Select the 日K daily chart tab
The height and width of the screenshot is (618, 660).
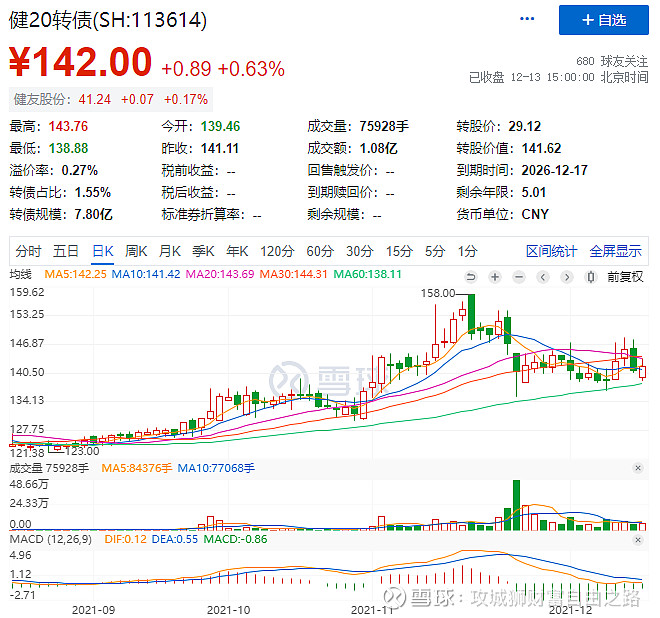pyautogui.click(x=103, y=251)
